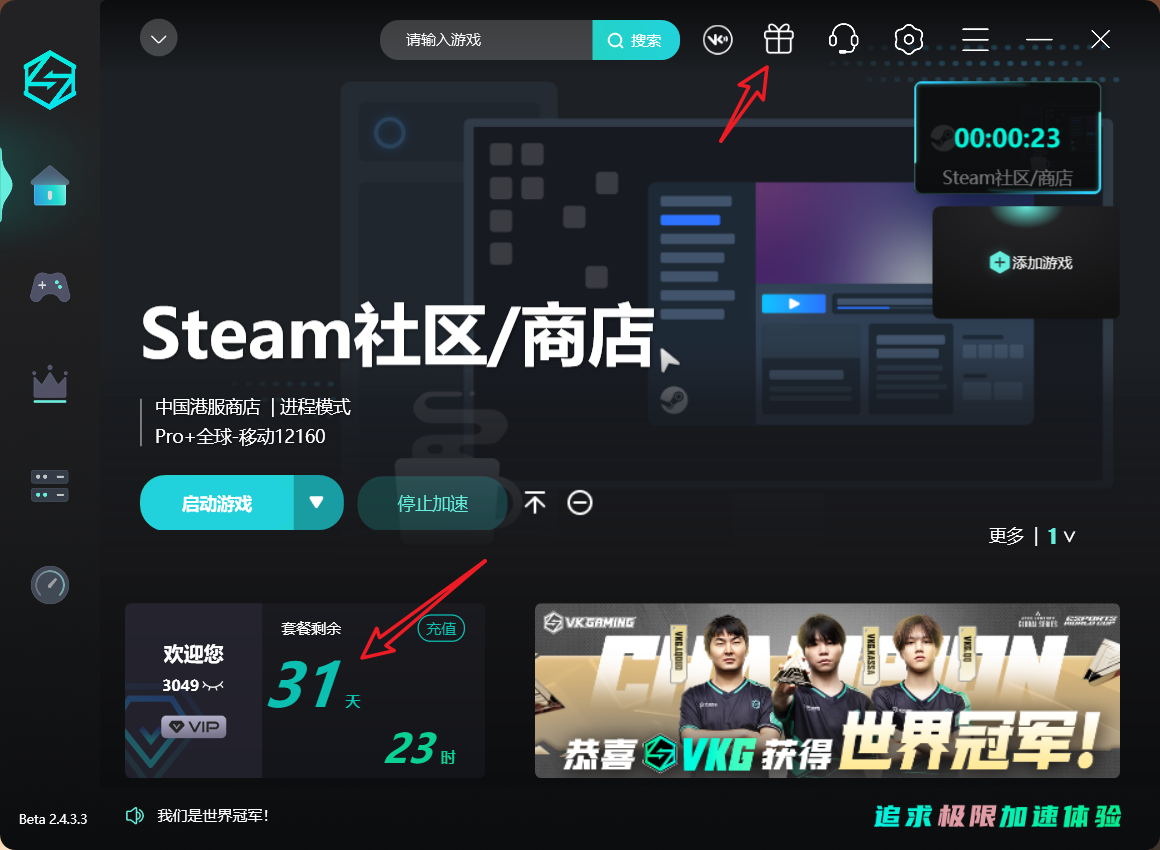Image resolution: width=1160 pixels, height=850 pixels.
Task: Open the game library controller icon
Action: click(x=50, y=287)
